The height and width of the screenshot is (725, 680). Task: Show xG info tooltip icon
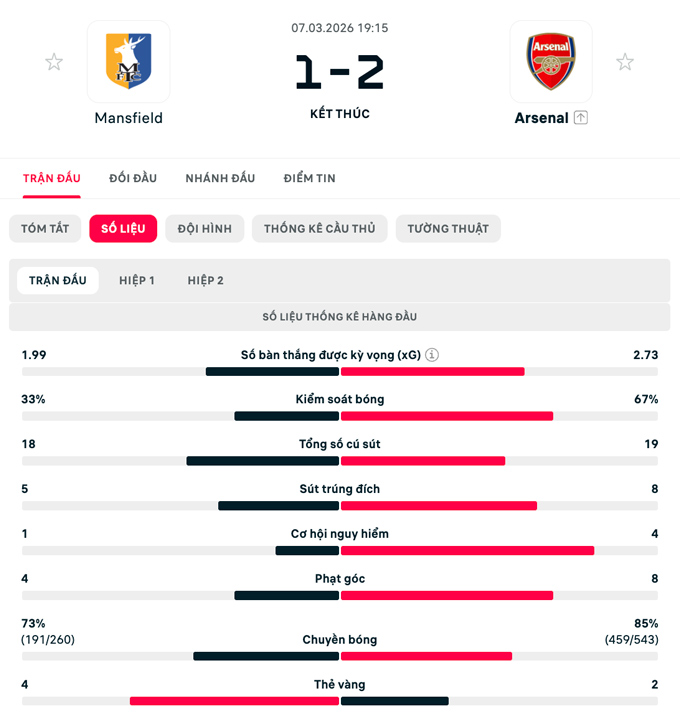[x=432, y=355]
